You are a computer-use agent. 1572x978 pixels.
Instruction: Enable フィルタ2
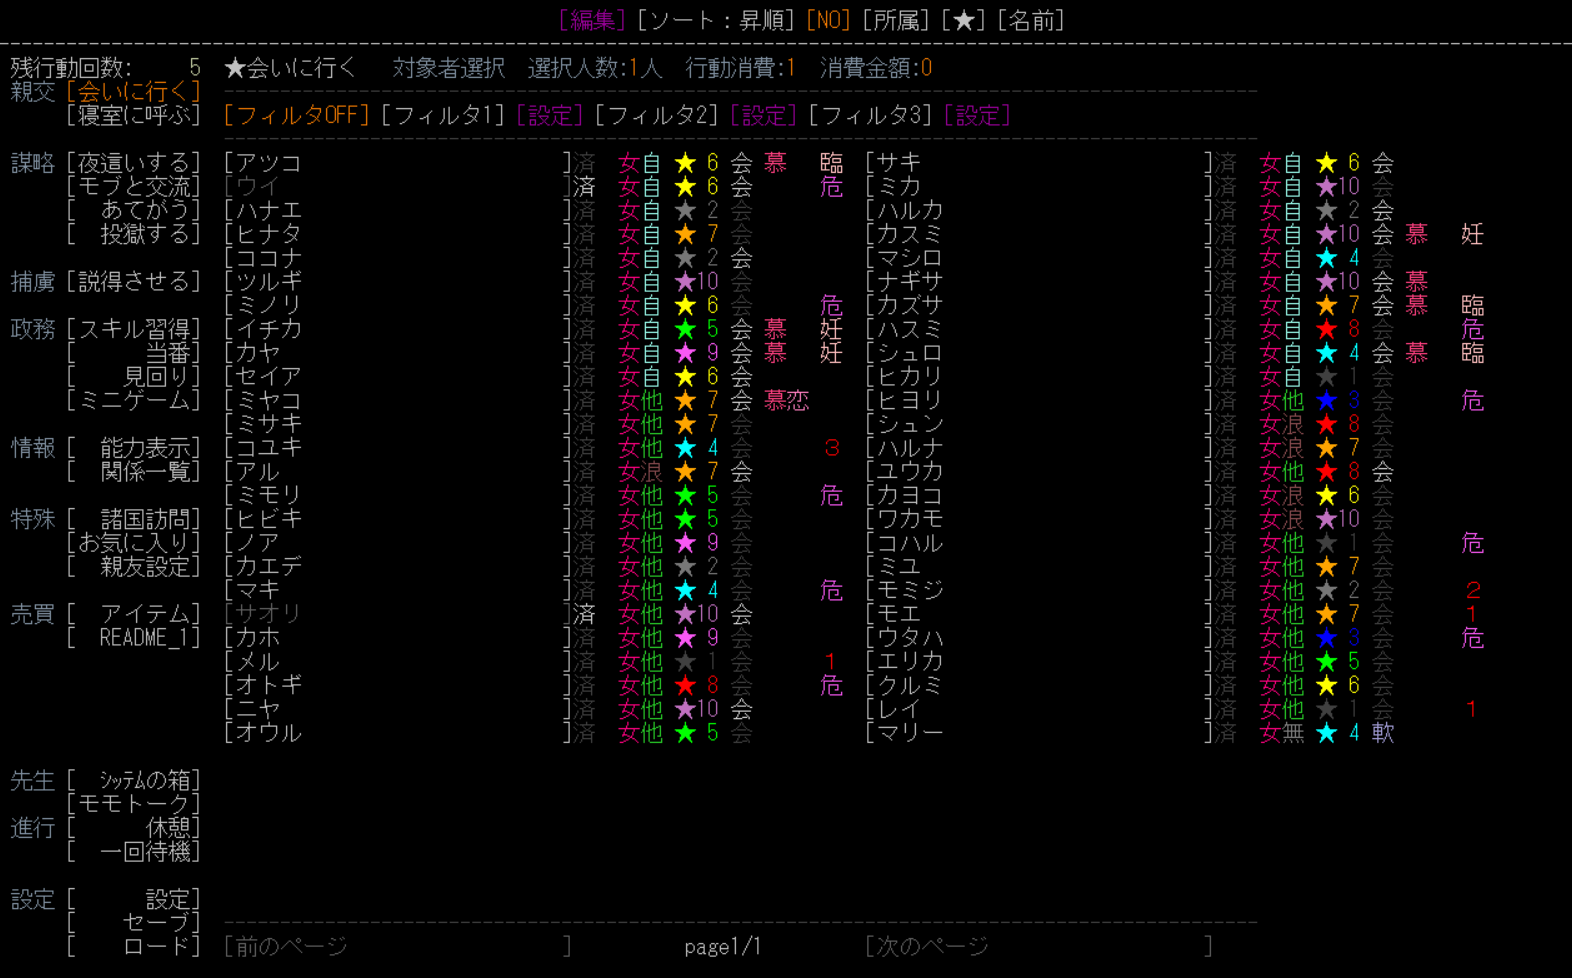pos(656,116)
